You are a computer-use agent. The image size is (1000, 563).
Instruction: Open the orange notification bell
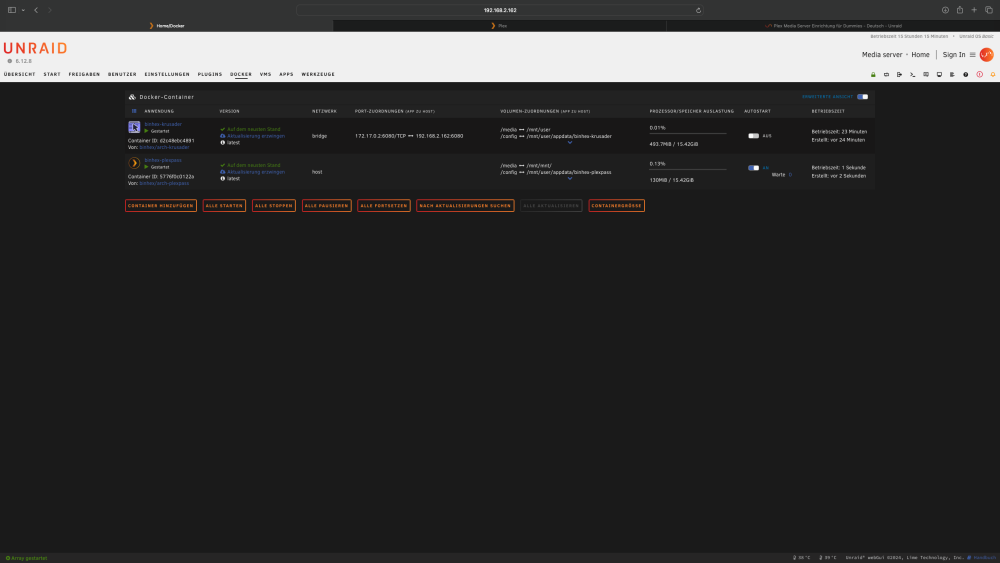click(x=993, y=75)
